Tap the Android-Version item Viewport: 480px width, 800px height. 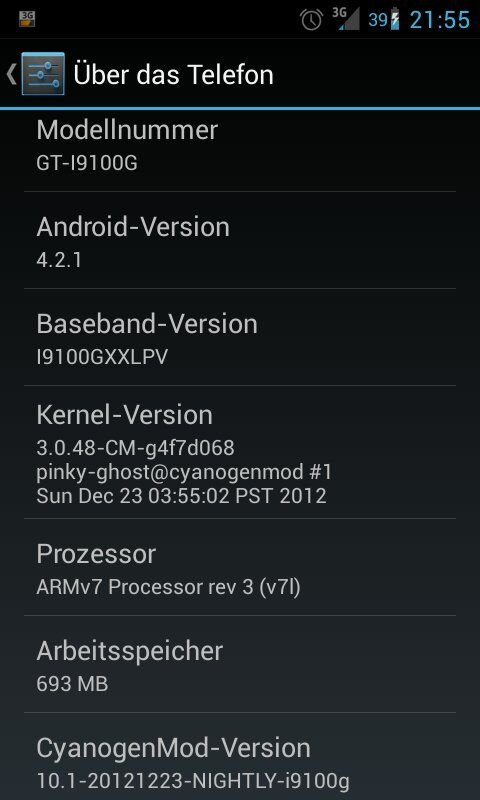pyautogui.click(x=240, y=240)
